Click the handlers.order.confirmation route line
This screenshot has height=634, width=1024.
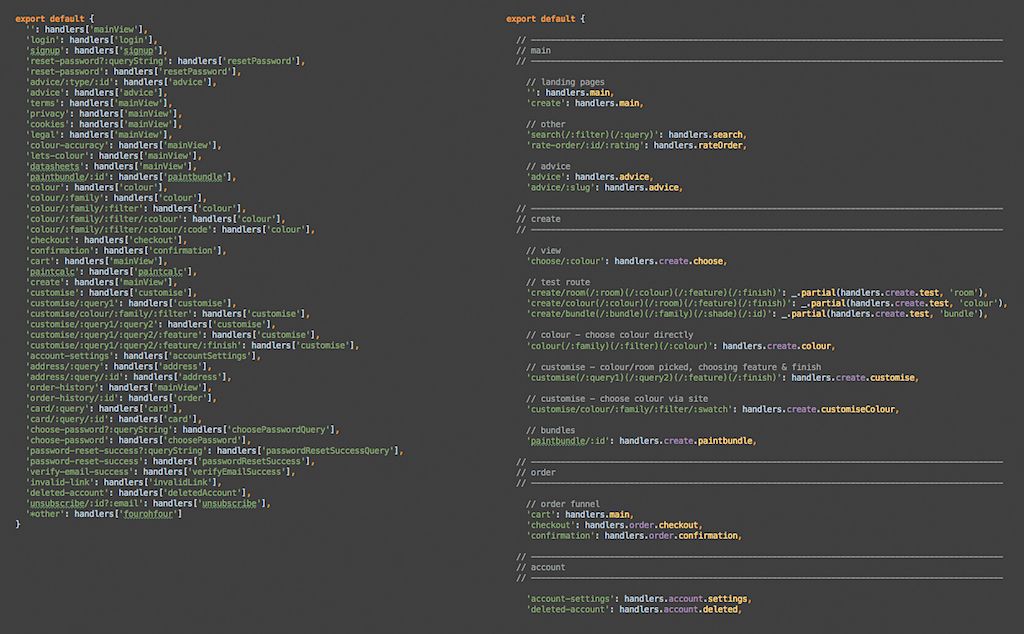pos(634,535)
